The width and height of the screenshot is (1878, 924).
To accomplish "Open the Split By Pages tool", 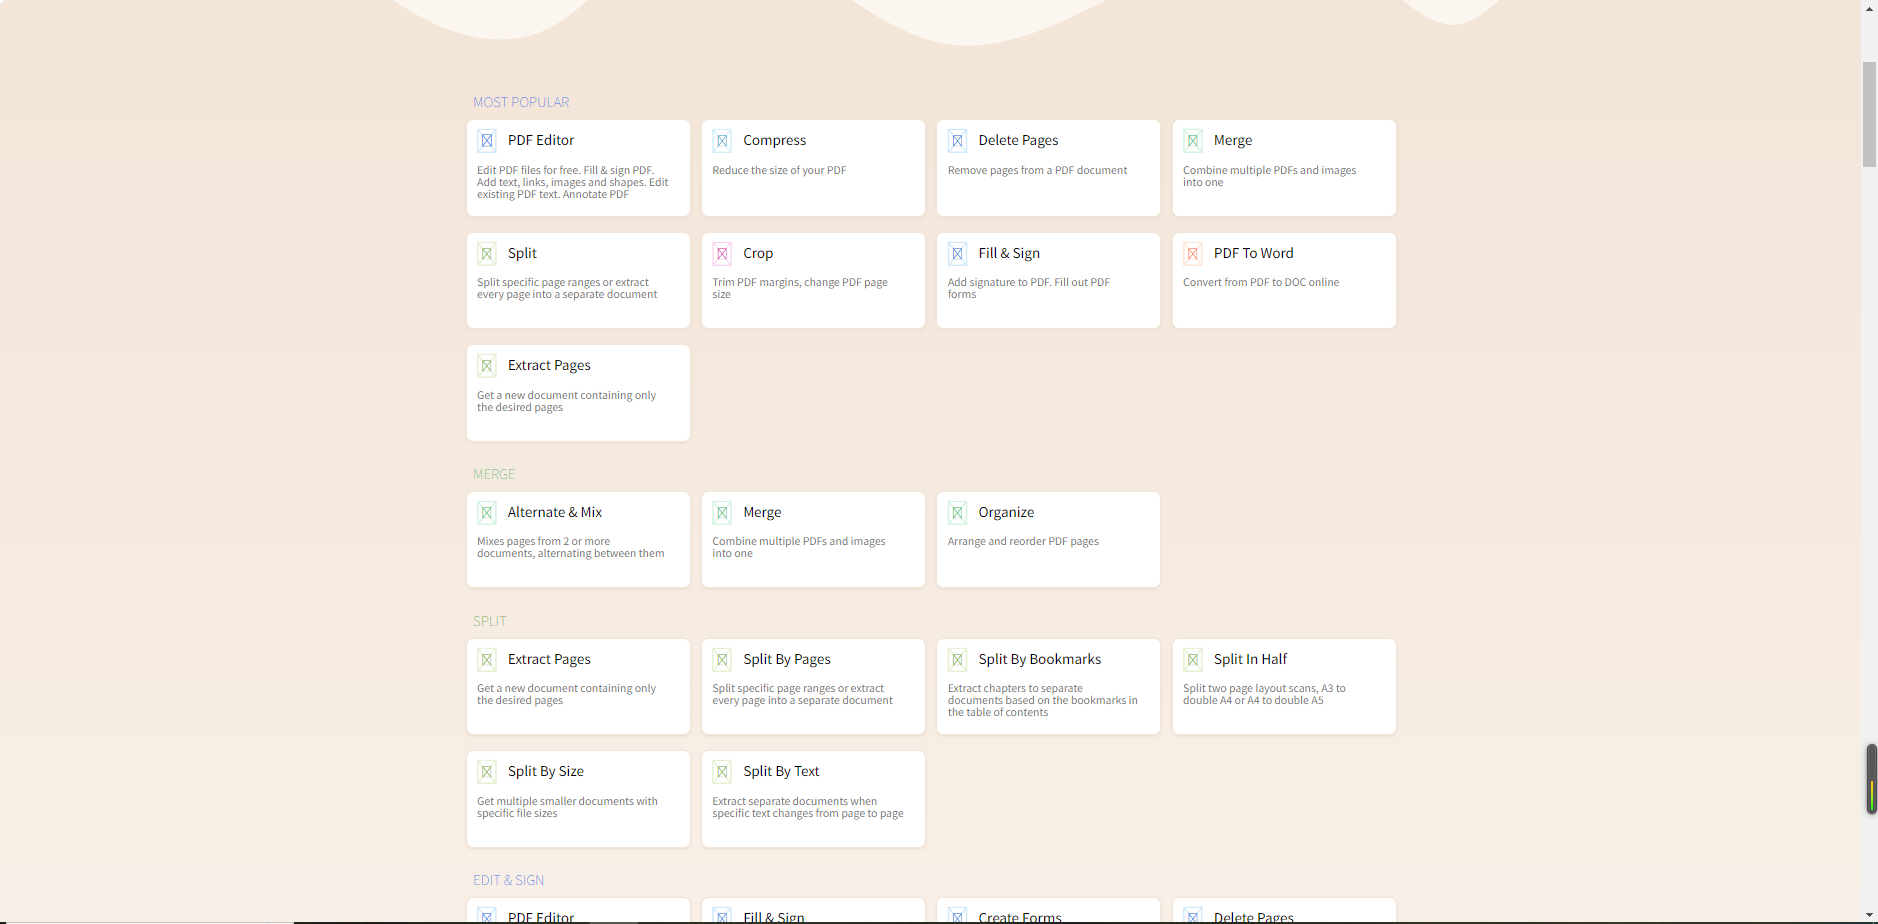I will pyautogui.click(x=812, y=686).
